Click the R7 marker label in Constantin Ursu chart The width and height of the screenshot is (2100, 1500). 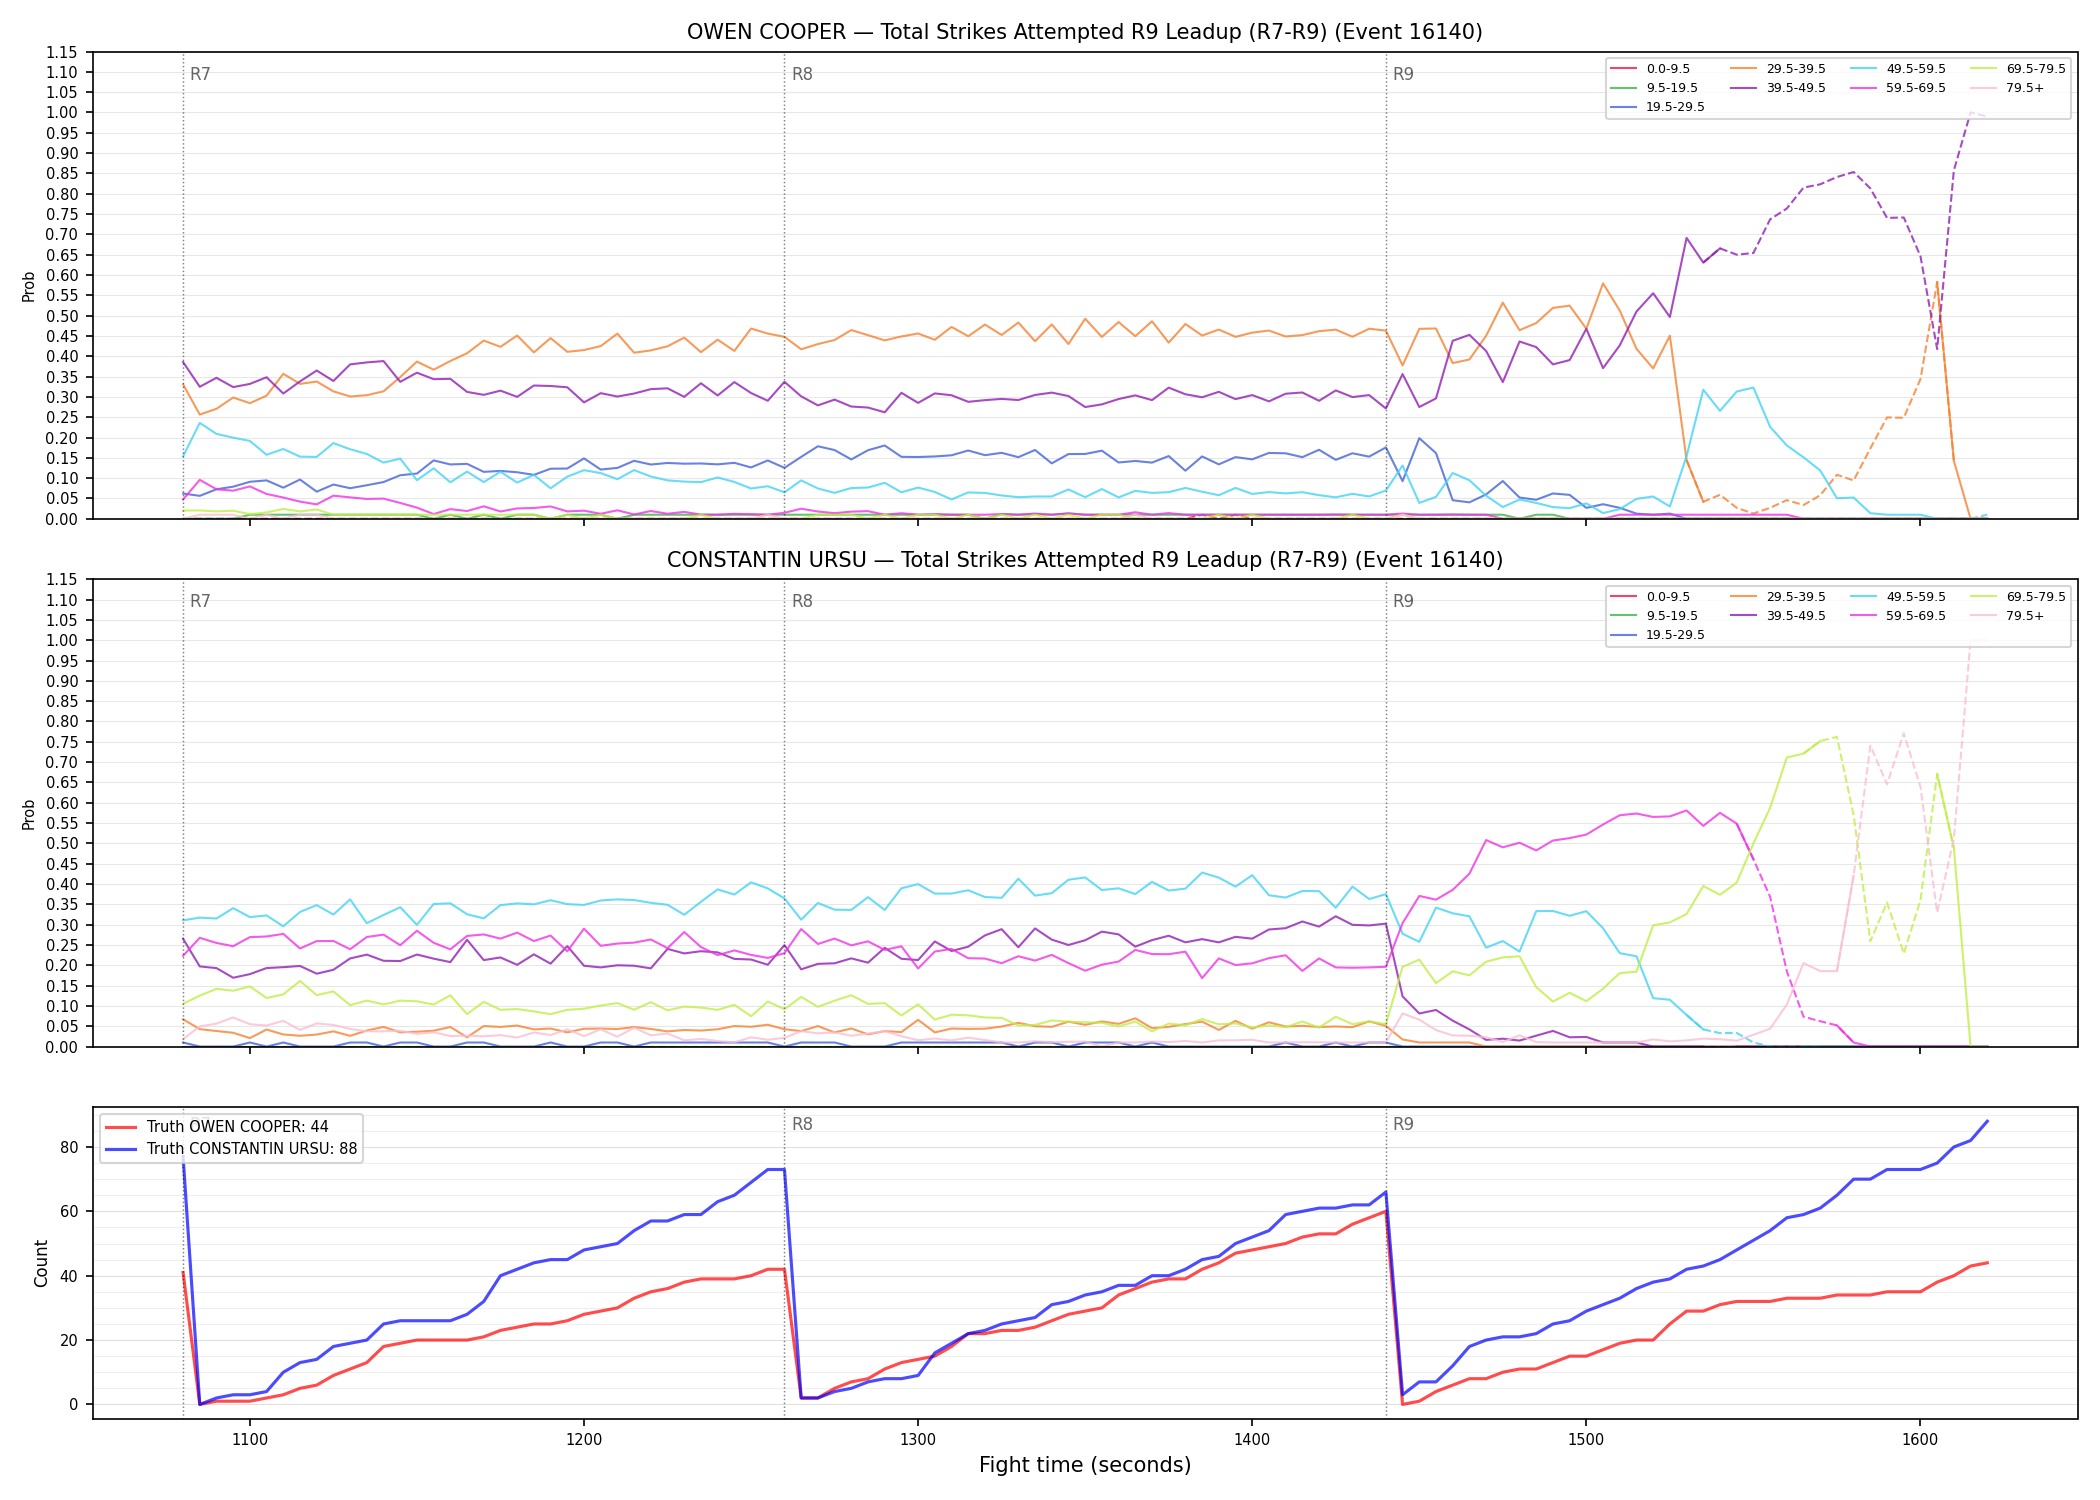tap(200, 601)
